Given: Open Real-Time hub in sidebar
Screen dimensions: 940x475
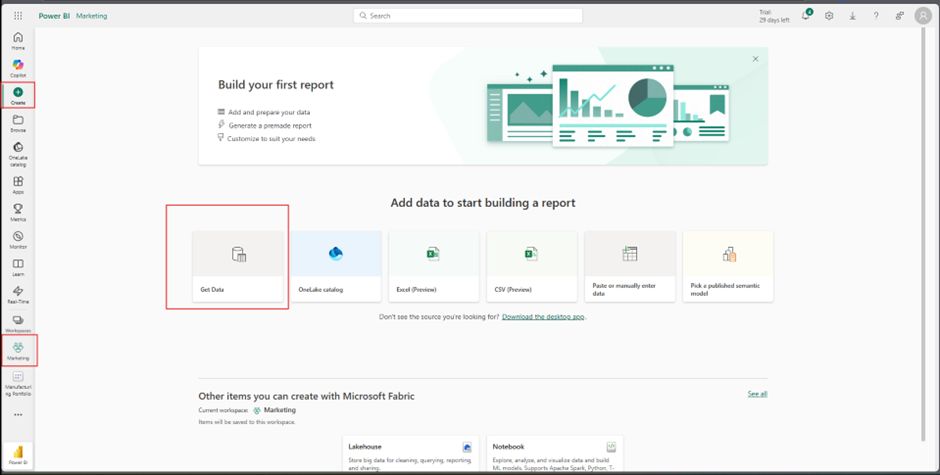Looking at the screenshot, I should pyautogui.click(x=18, y=294).
